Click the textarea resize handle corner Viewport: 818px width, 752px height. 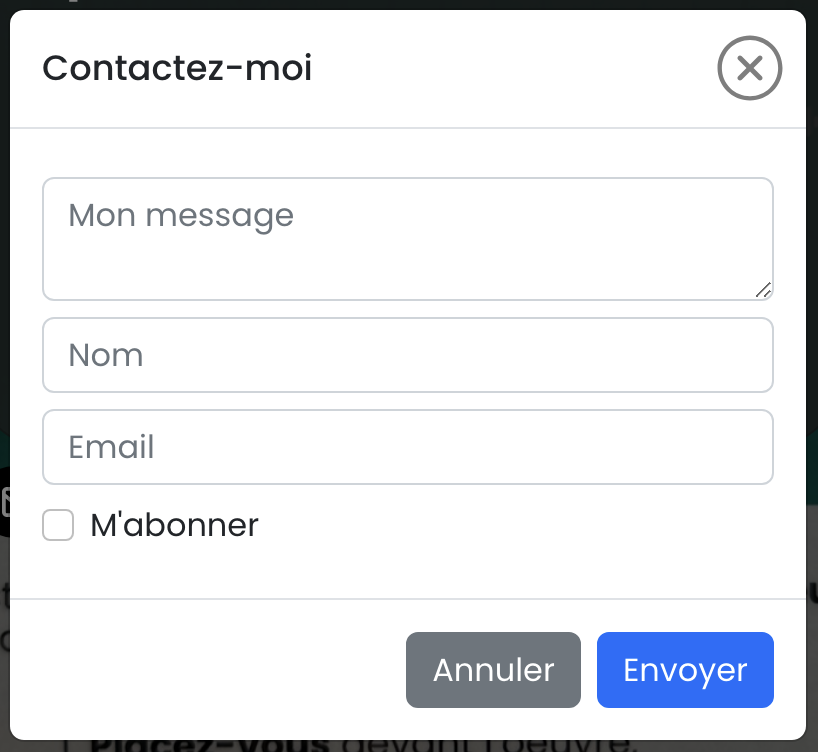point(763,290)
